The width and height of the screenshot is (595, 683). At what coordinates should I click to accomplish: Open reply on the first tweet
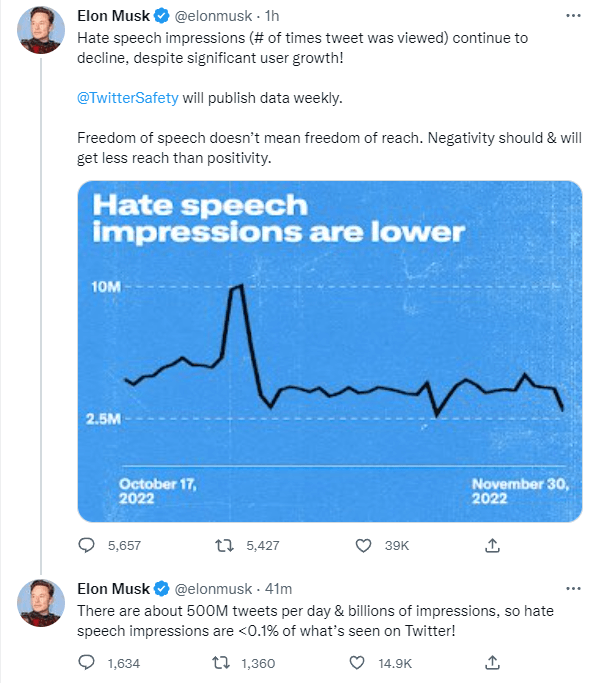[86, 545]
